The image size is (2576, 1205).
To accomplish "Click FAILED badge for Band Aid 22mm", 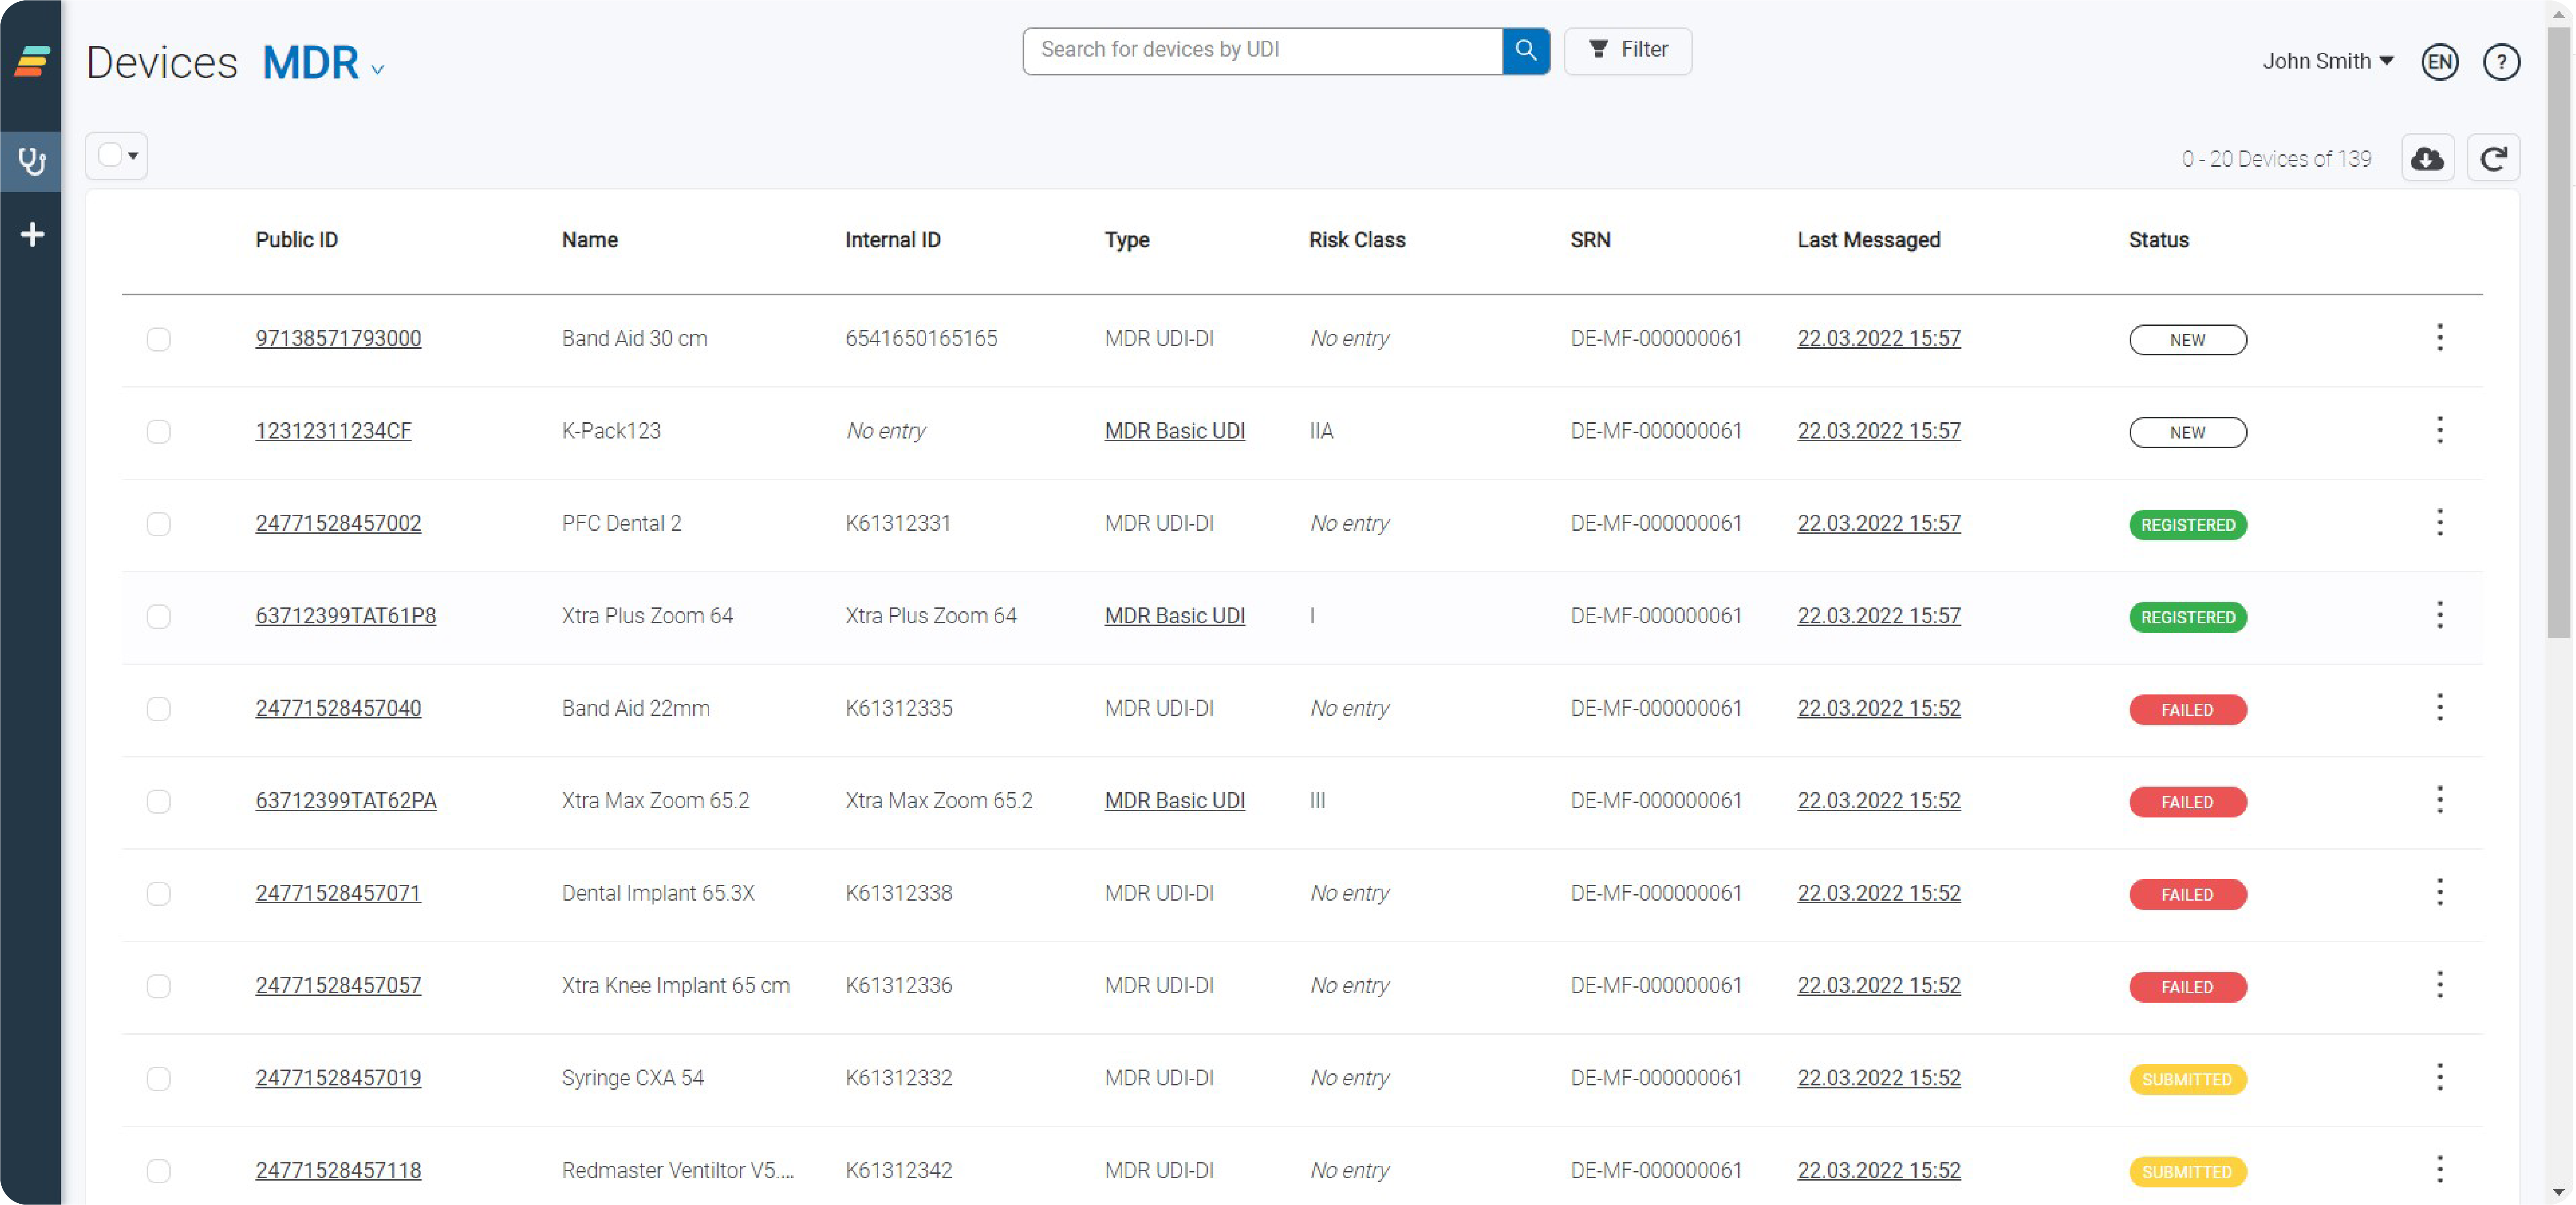I will [2187, 709].
